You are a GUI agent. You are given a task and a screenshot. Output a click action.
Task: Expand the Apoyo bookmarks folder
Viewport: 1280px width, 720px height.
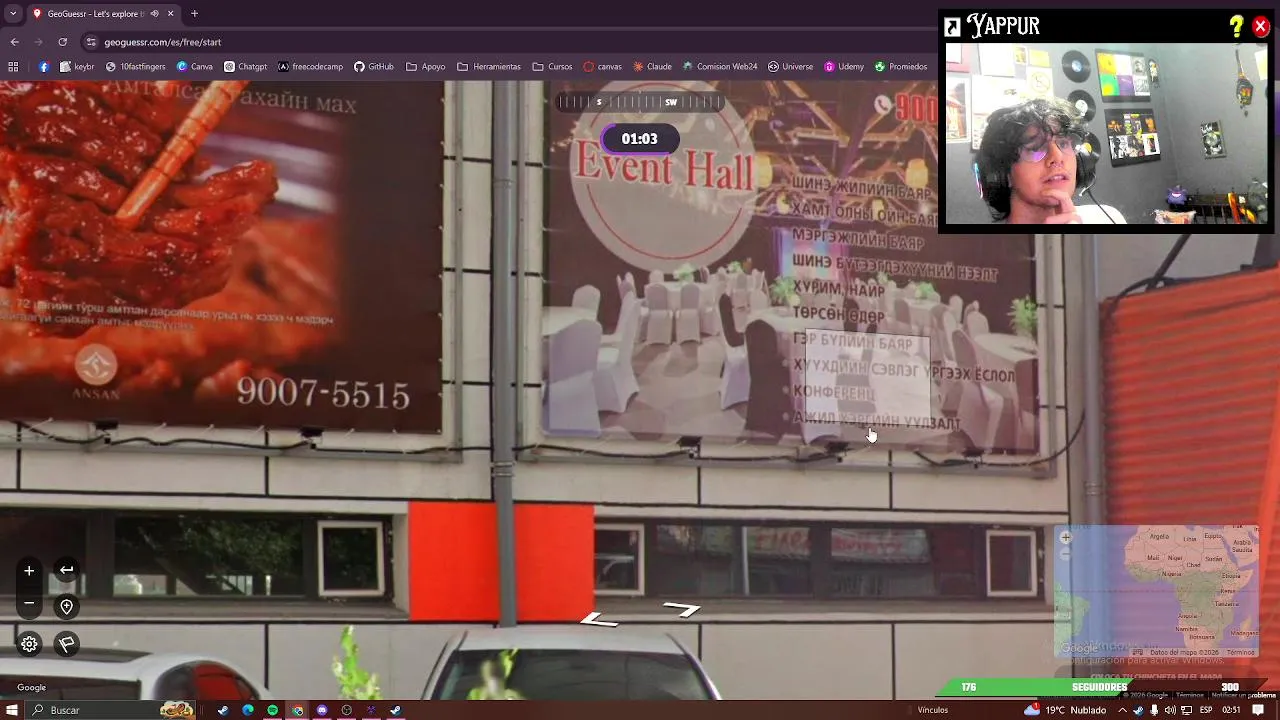click(x=426, y=67)
